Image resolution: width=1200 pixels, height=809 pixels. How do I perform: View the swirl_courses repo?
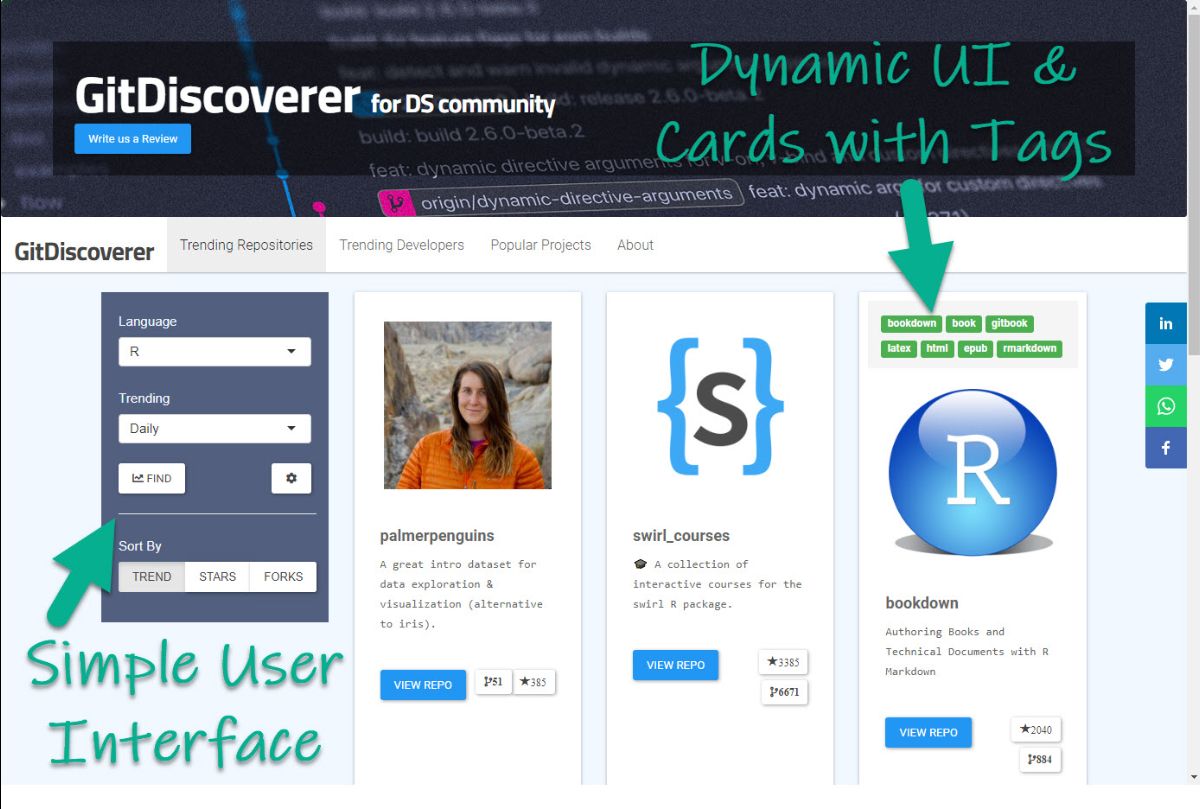pos(676,665)
